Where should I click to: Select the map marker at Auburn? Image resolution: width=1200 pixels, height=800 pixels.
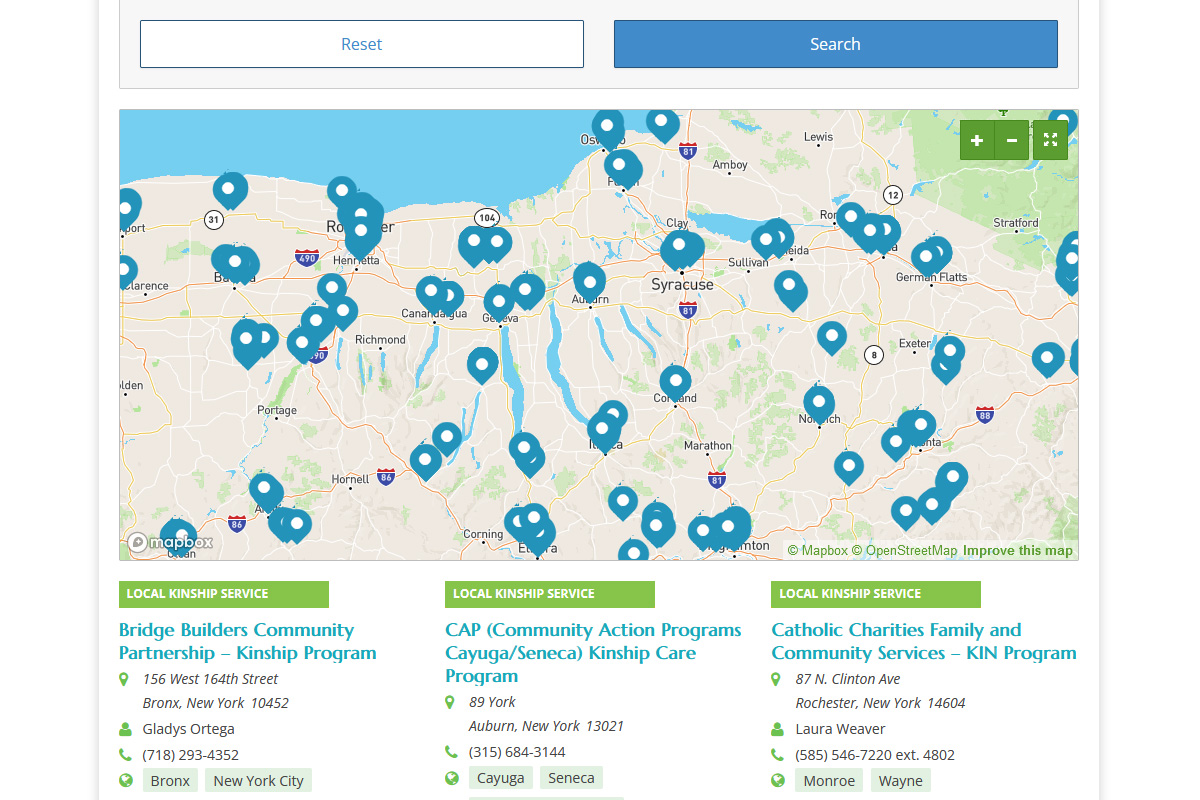coord(589,280)
